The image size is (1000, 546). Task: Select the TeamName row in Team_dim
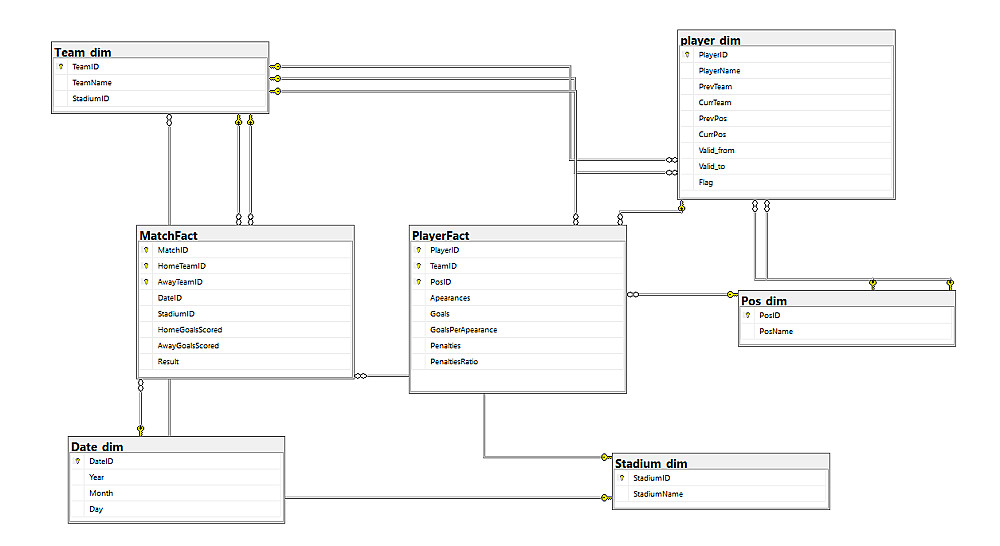tap(159, 82)
